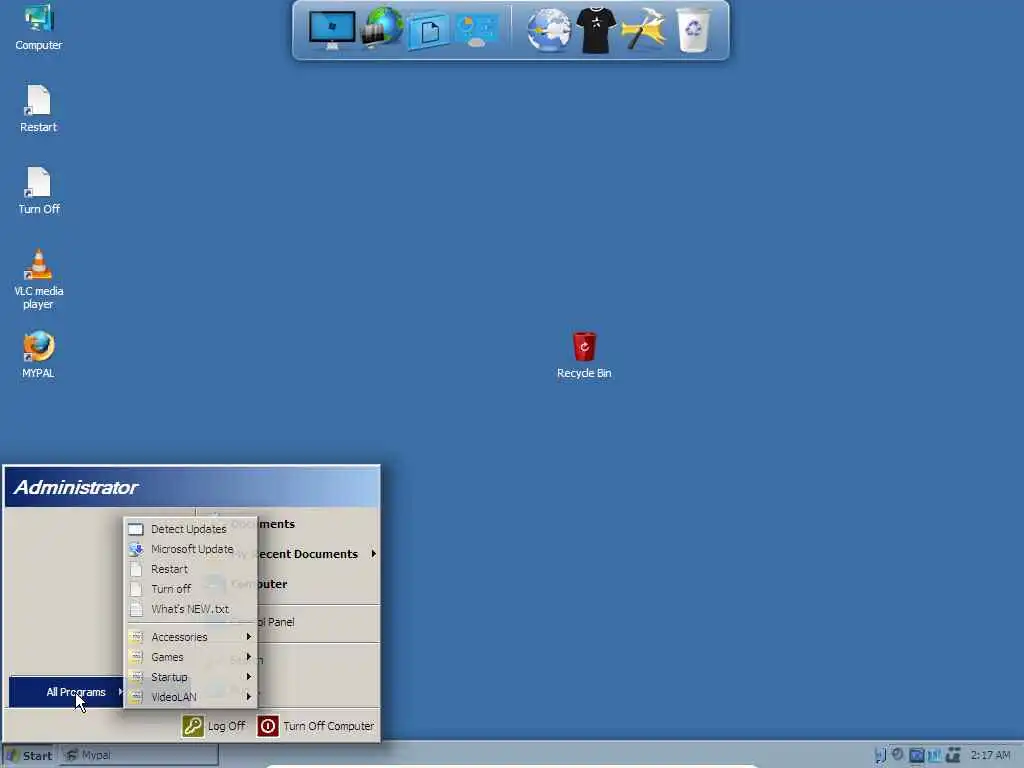Select the Restart desktop shortcut
1024x768 pixels.
point(39,109)
